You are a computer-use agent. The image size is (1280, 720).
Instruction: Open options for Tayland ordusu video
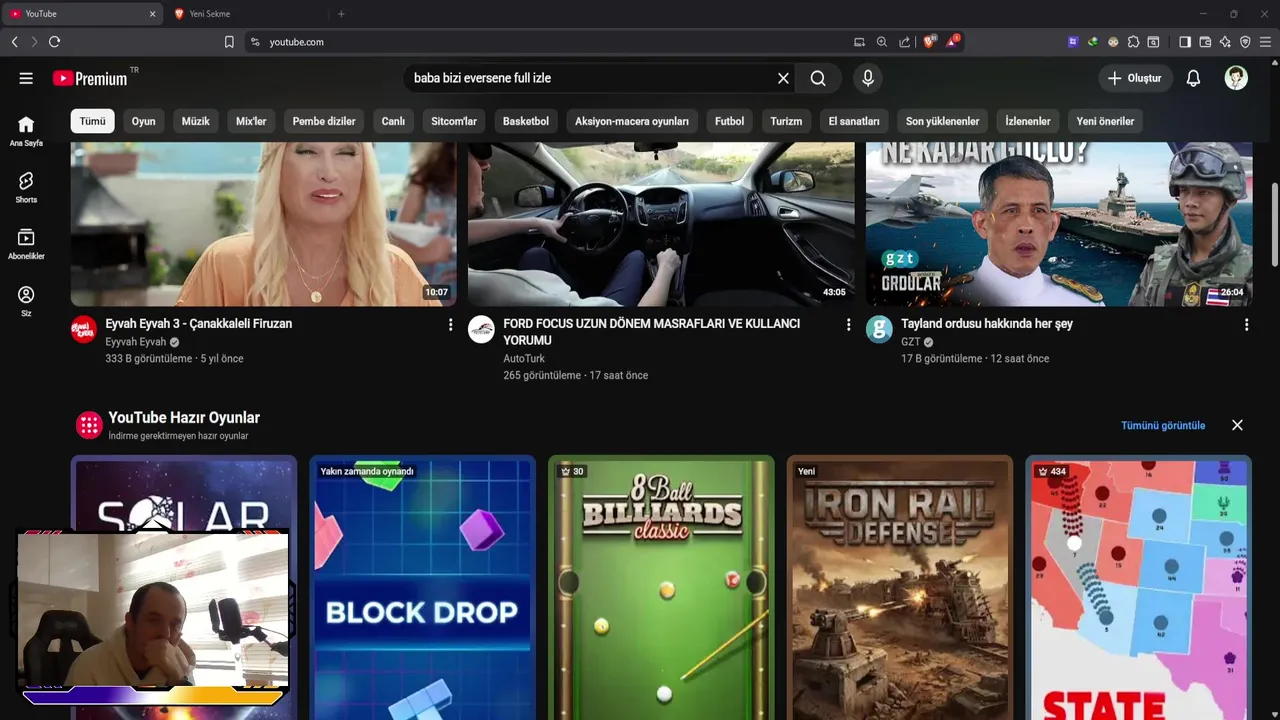(x=1246, y=325)
